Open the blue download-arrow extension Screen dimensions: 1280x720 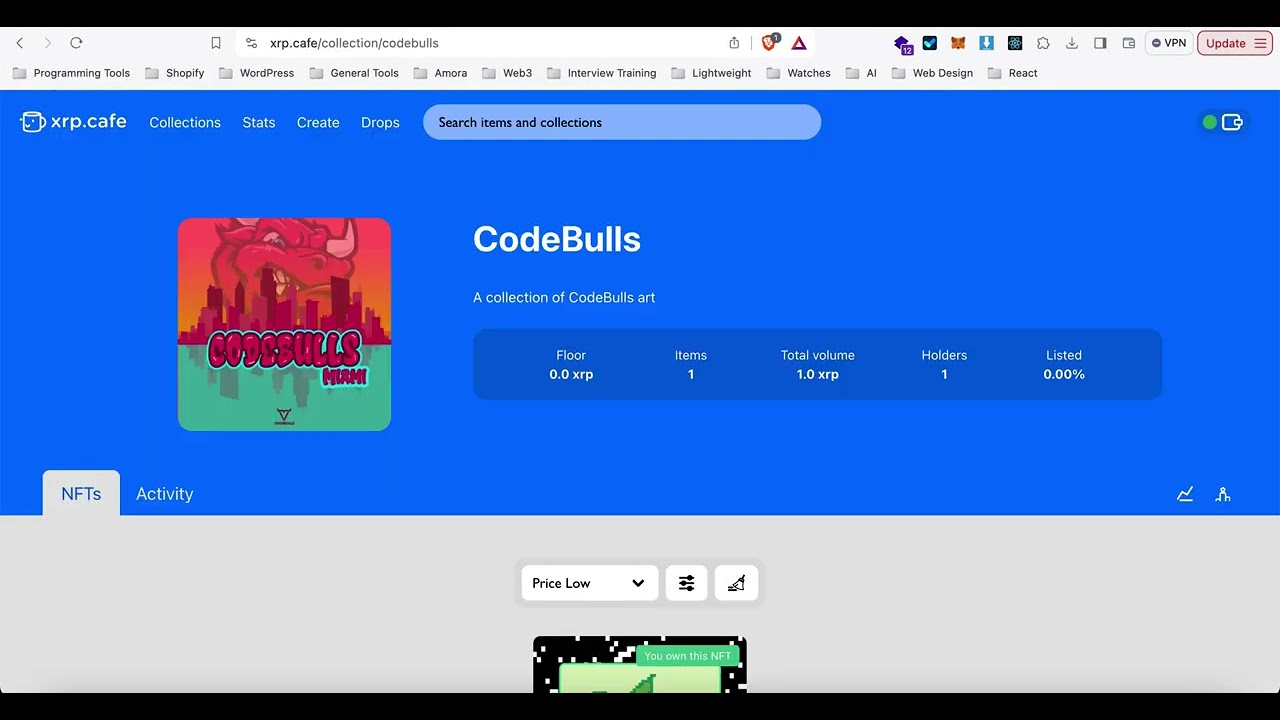pyautogui.click(x=986, y=43)
